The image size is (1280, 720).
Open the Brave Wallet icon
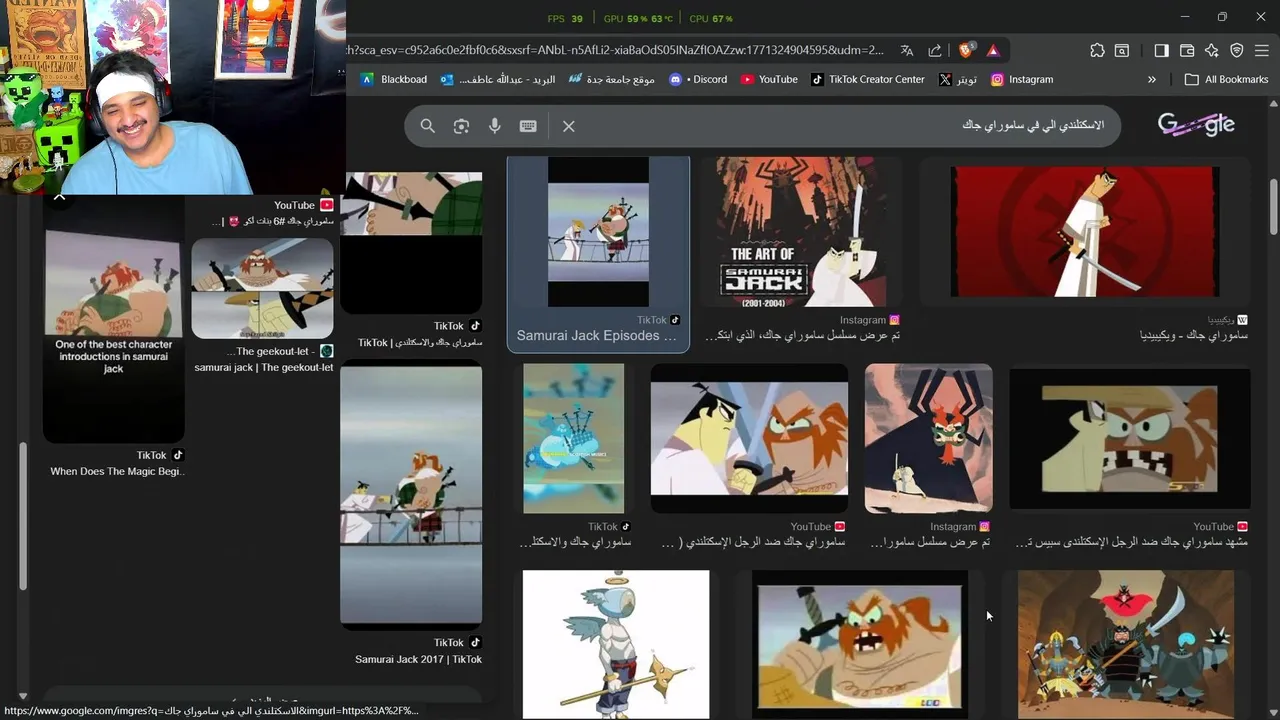coord(1187,50)
